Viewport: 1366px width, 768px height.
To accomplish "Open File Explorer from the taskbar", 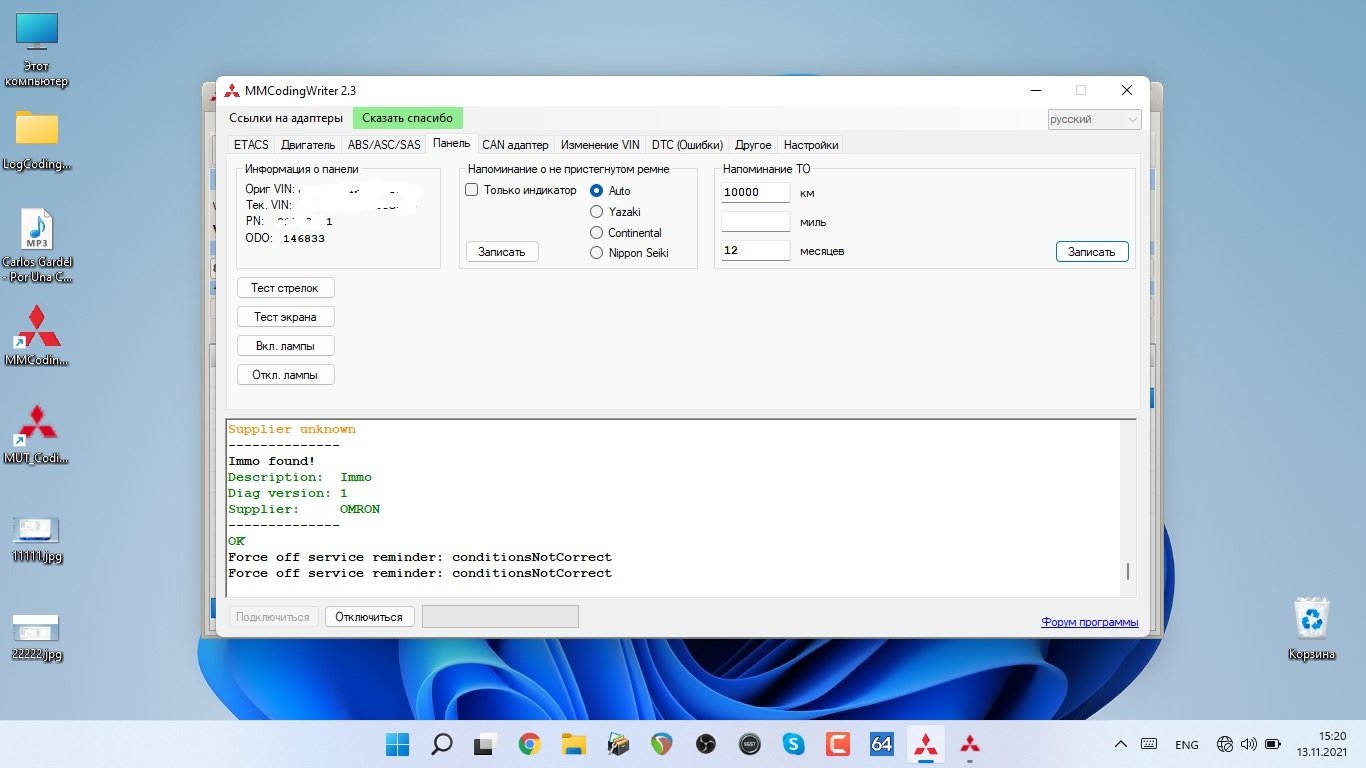I will [573, 744].
